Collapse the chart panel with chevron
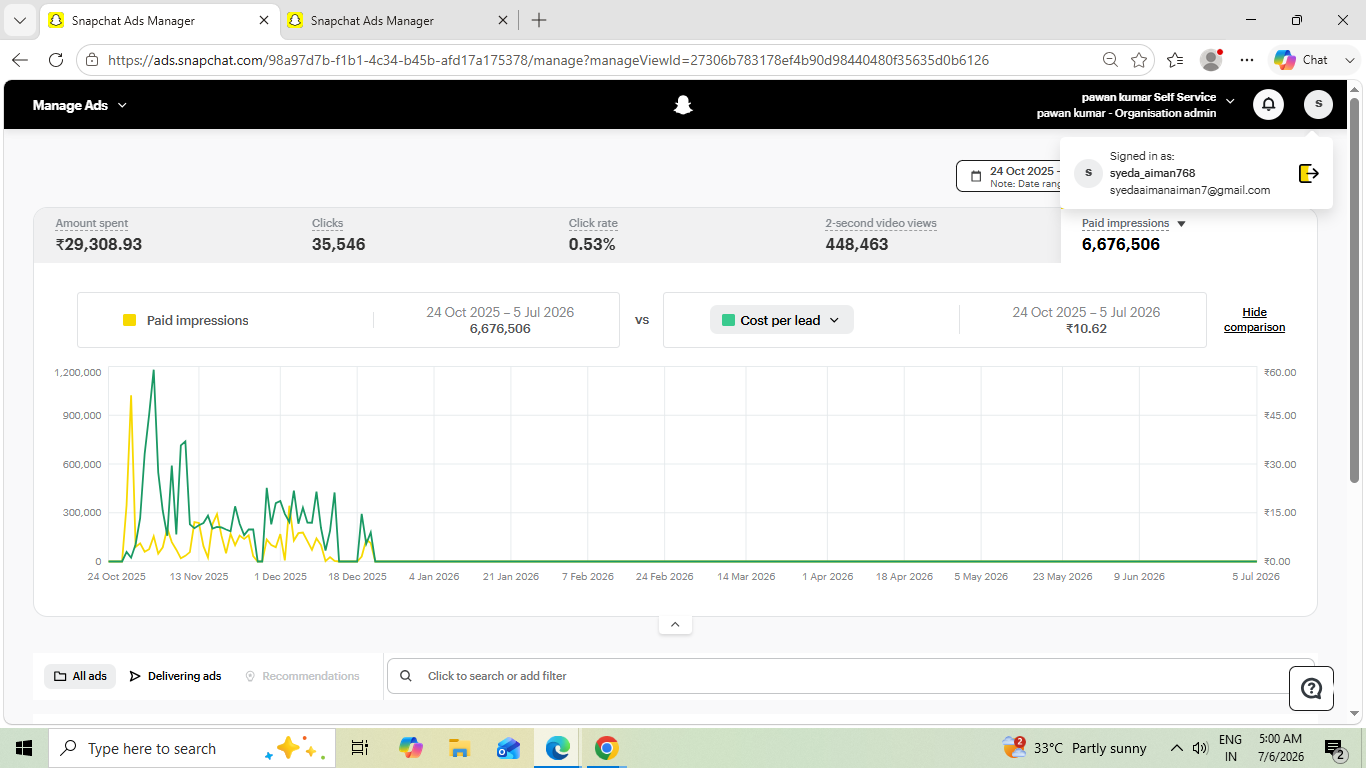The image size is (1366, 768). coord(675,624)
